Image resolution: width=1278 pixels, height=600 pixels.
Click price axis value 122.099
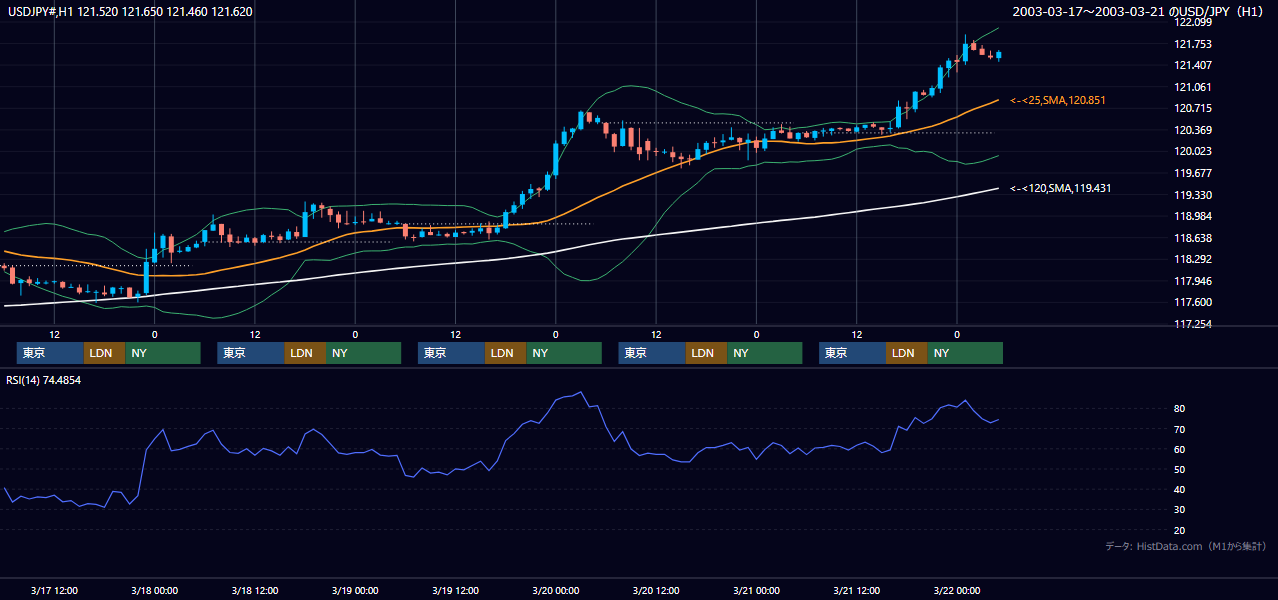coord(1192,22)
